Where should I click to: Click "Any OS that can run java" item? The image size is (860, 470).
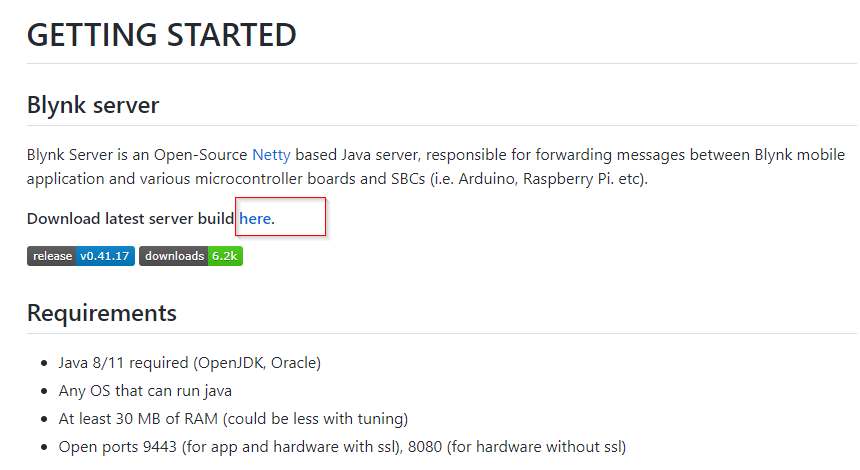145,390
